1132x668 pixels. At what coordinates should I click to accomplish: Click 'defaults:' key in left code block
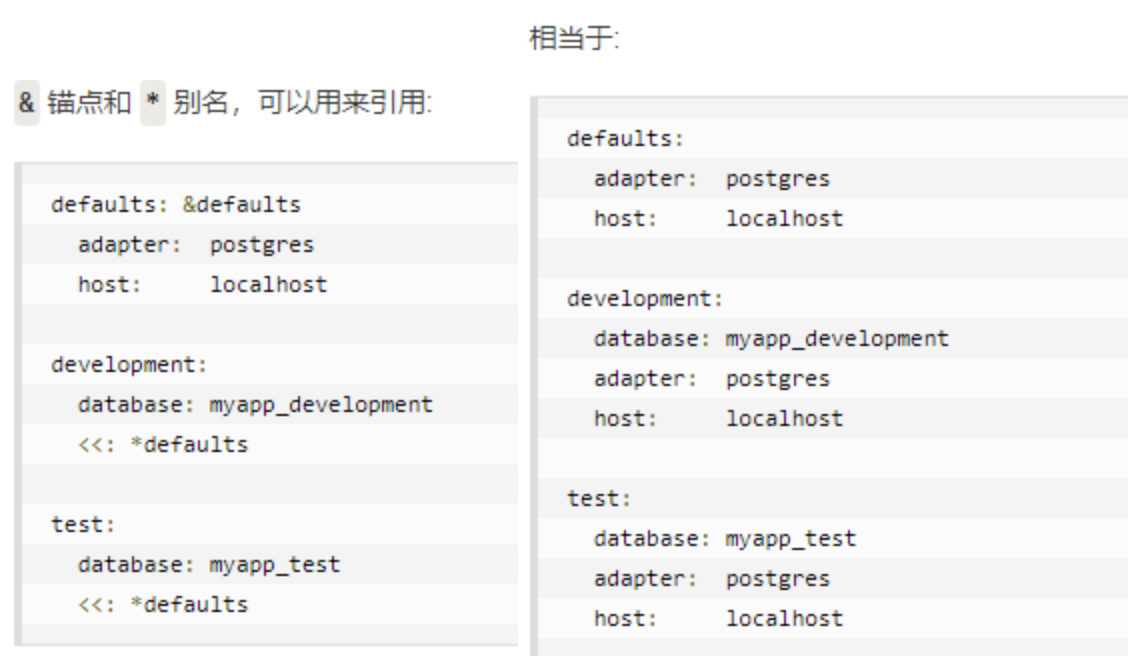click(109, 204)
